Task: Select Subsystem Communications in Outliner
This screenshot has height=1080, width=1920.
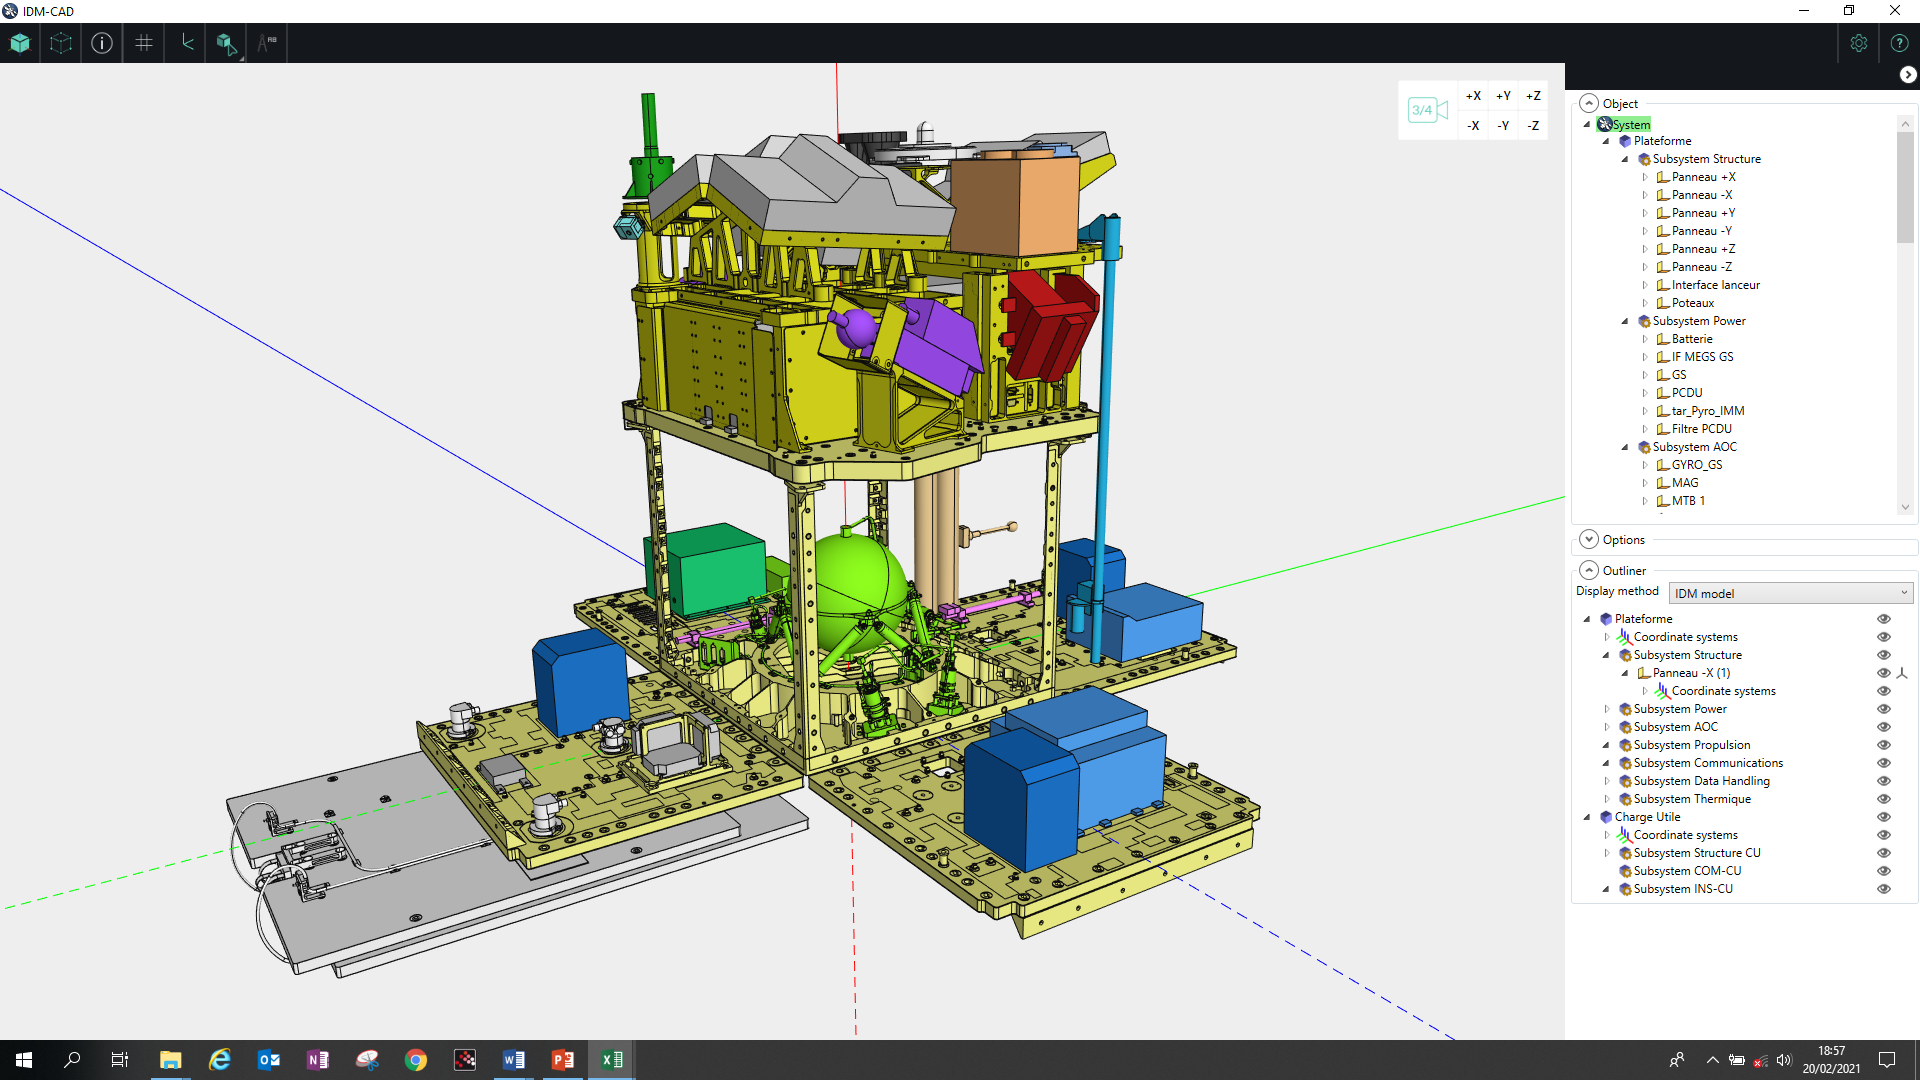Action: click(1708, 763)
